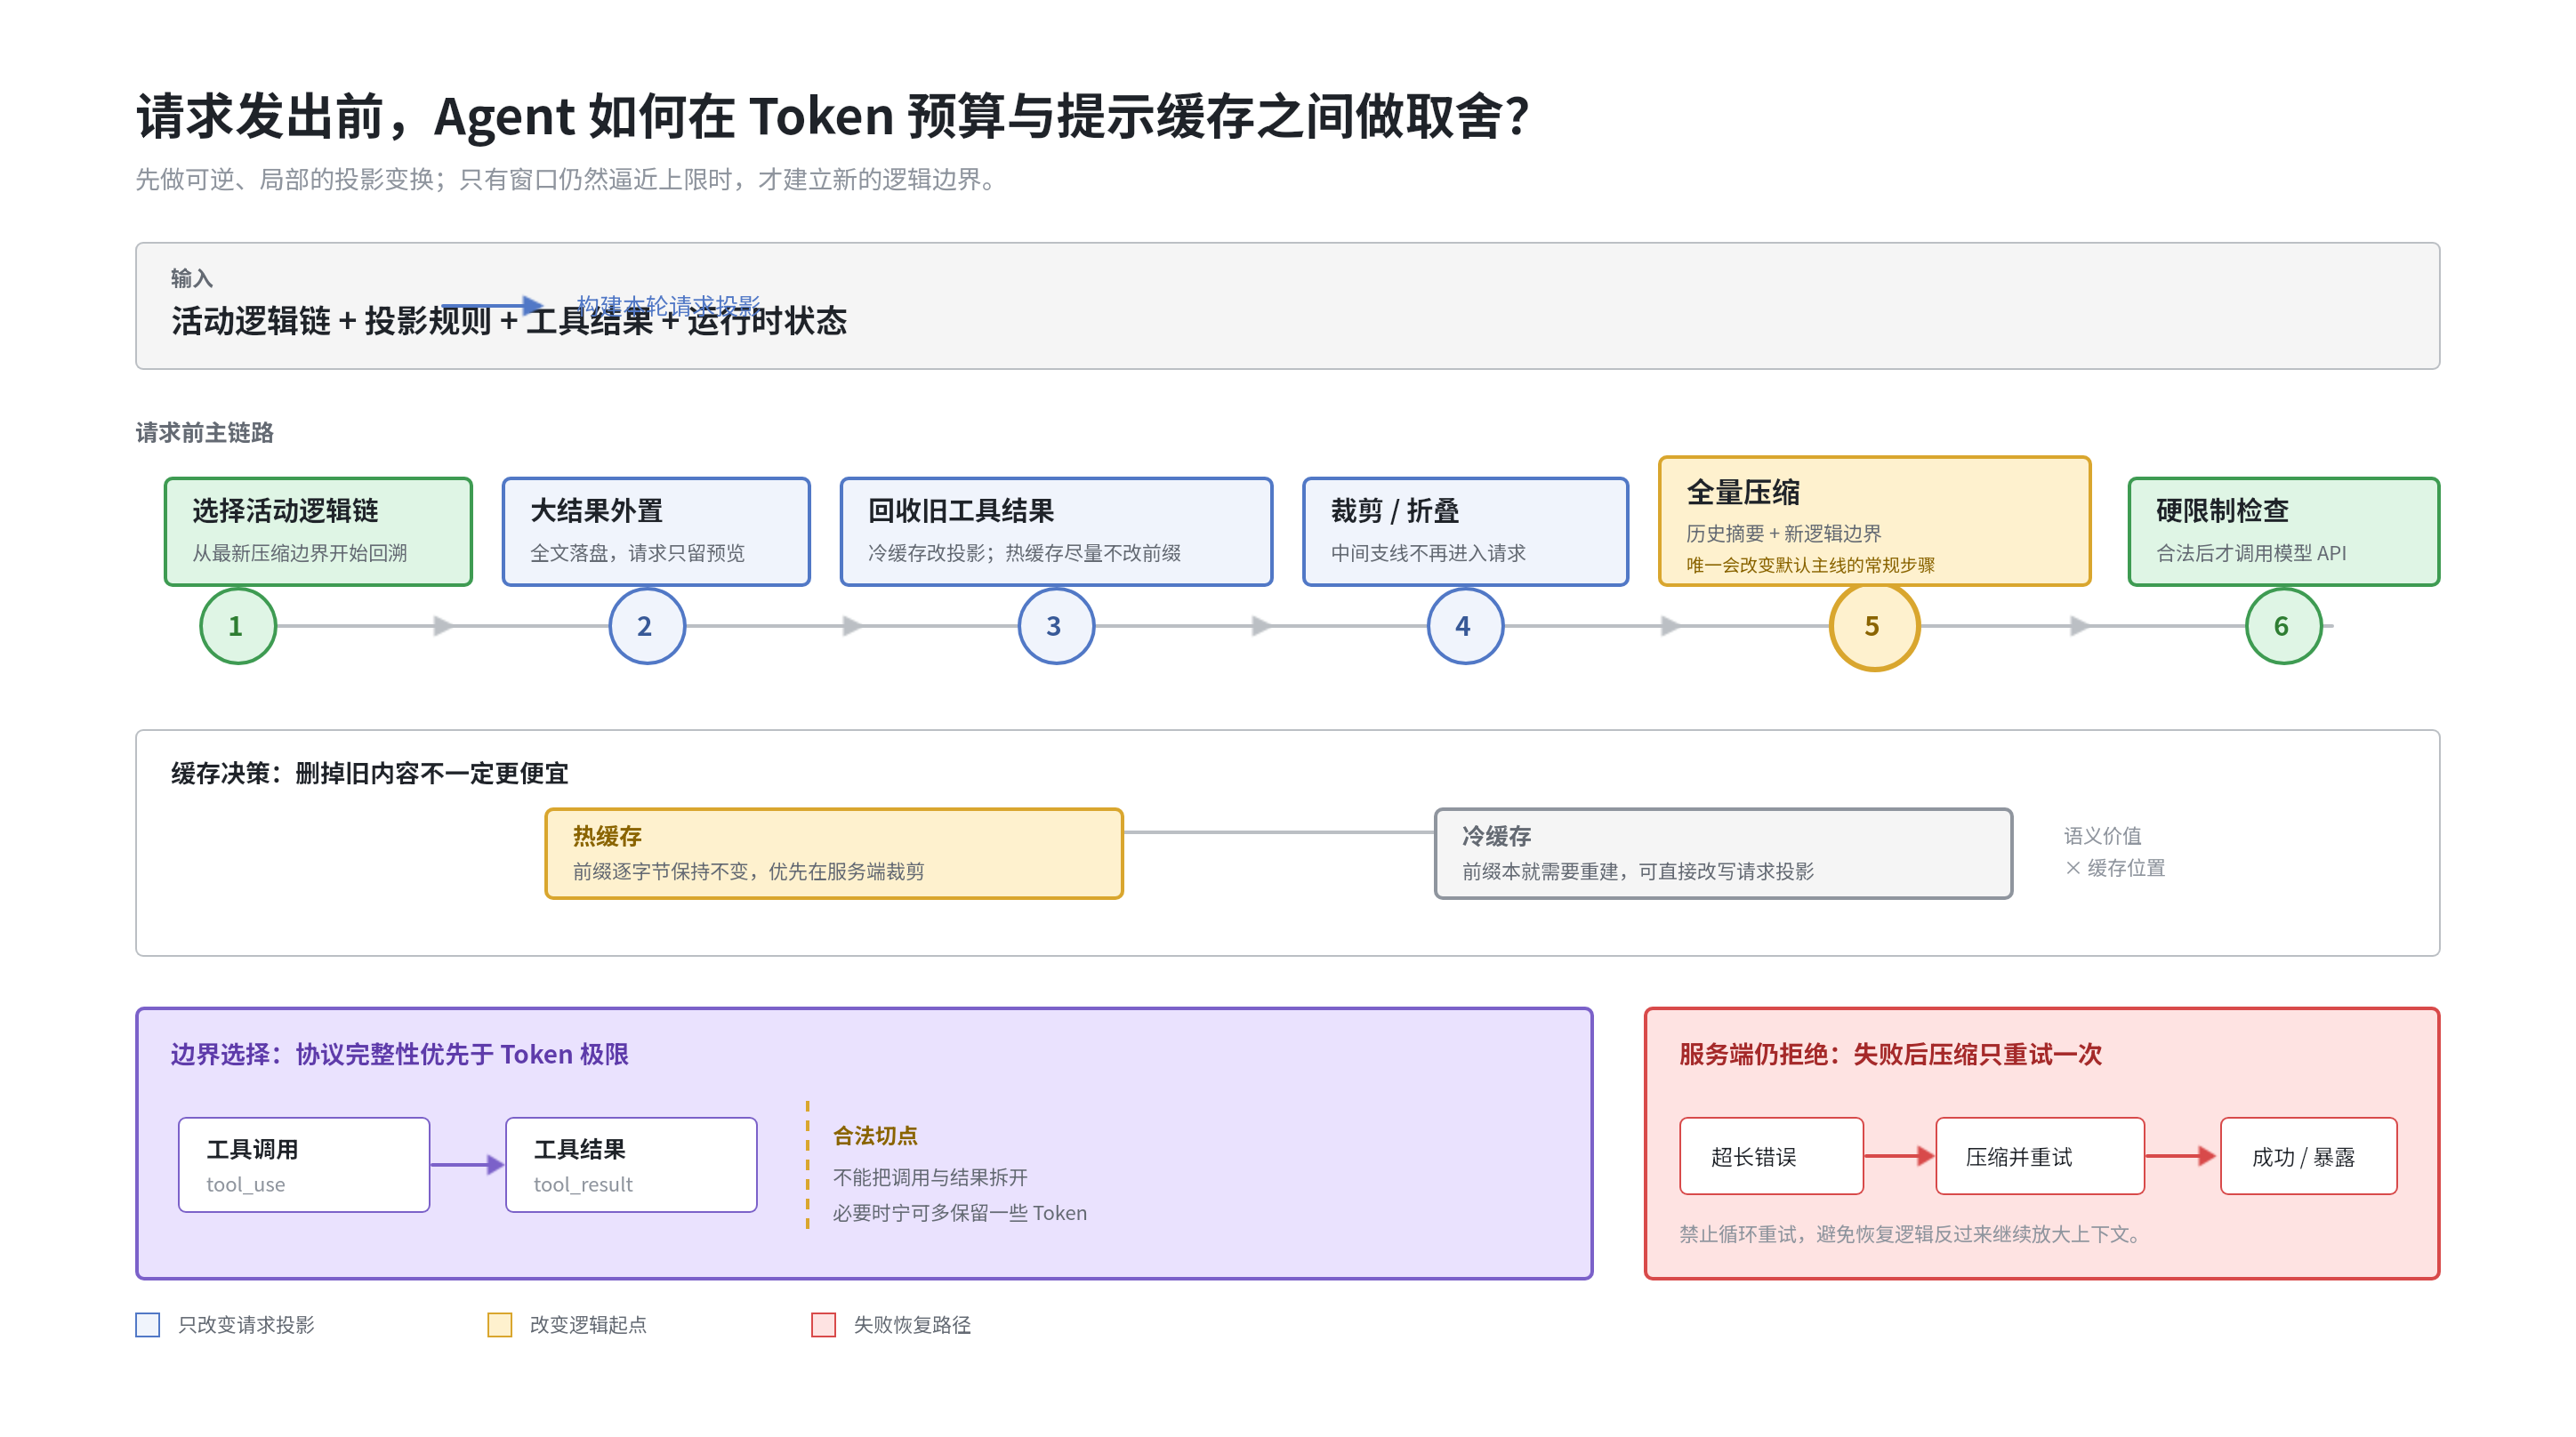This screenshot has height=1437, width=2576.
Task: Click the text 中间支线不再进入请求
Action: (1428, 552)
